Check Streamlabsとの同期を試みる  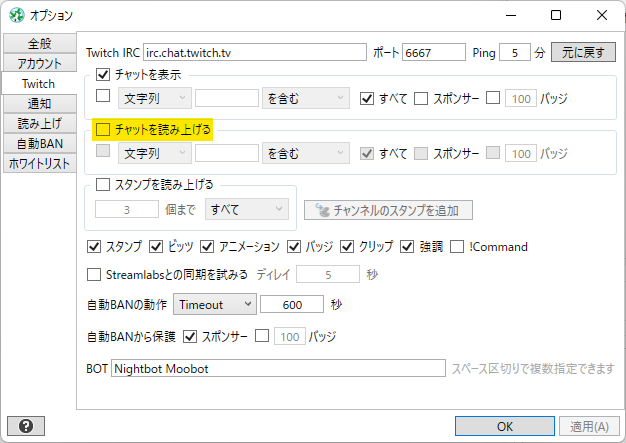point(94,275)
